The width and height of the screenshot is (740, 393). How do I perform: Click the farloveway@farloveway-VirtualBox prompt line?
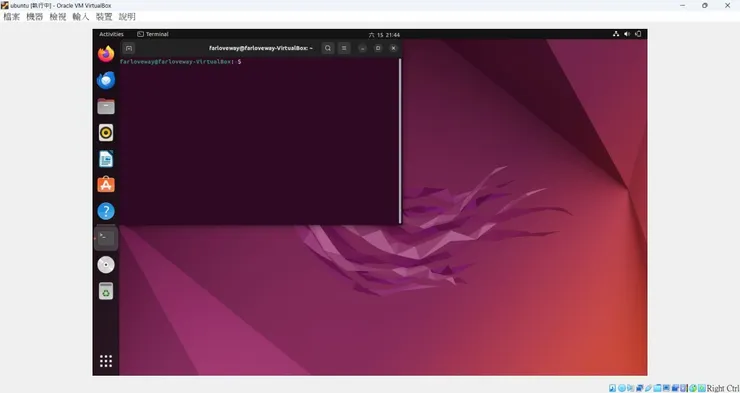click(180, 62)
